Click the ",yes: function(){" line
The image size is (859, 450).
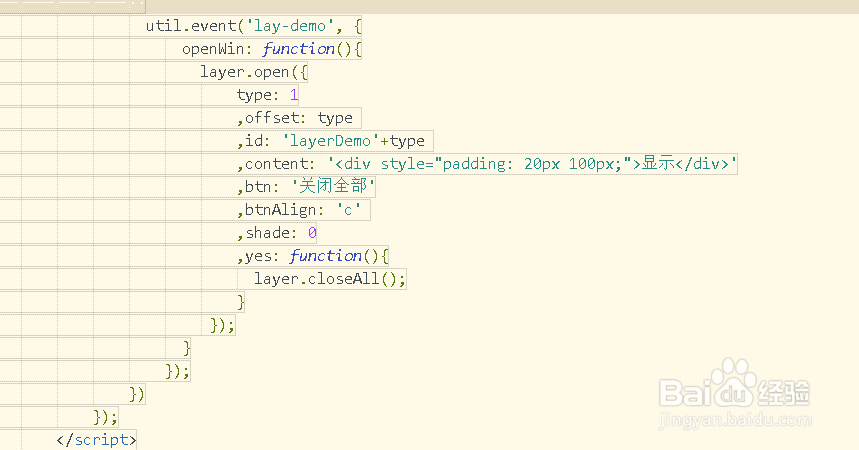pyautogui.click(x=313, y=256)
